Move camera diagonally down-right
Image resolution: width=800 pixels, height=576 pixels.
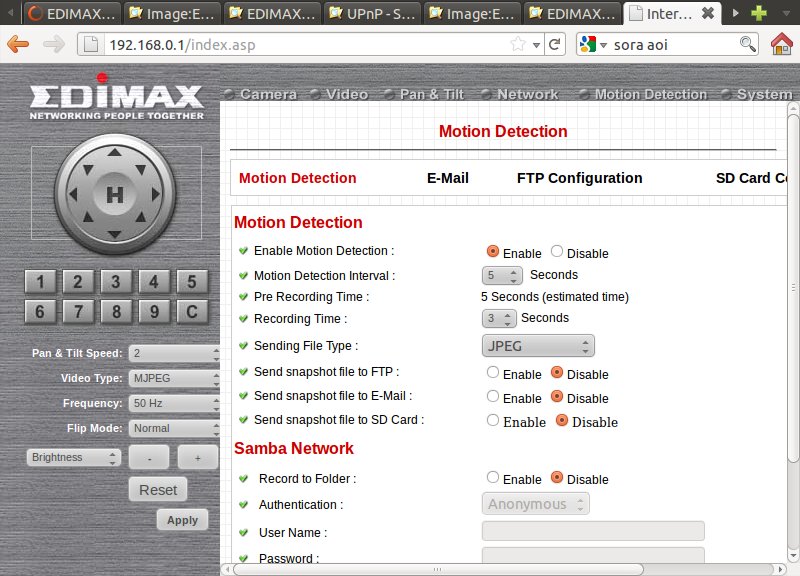141,217
